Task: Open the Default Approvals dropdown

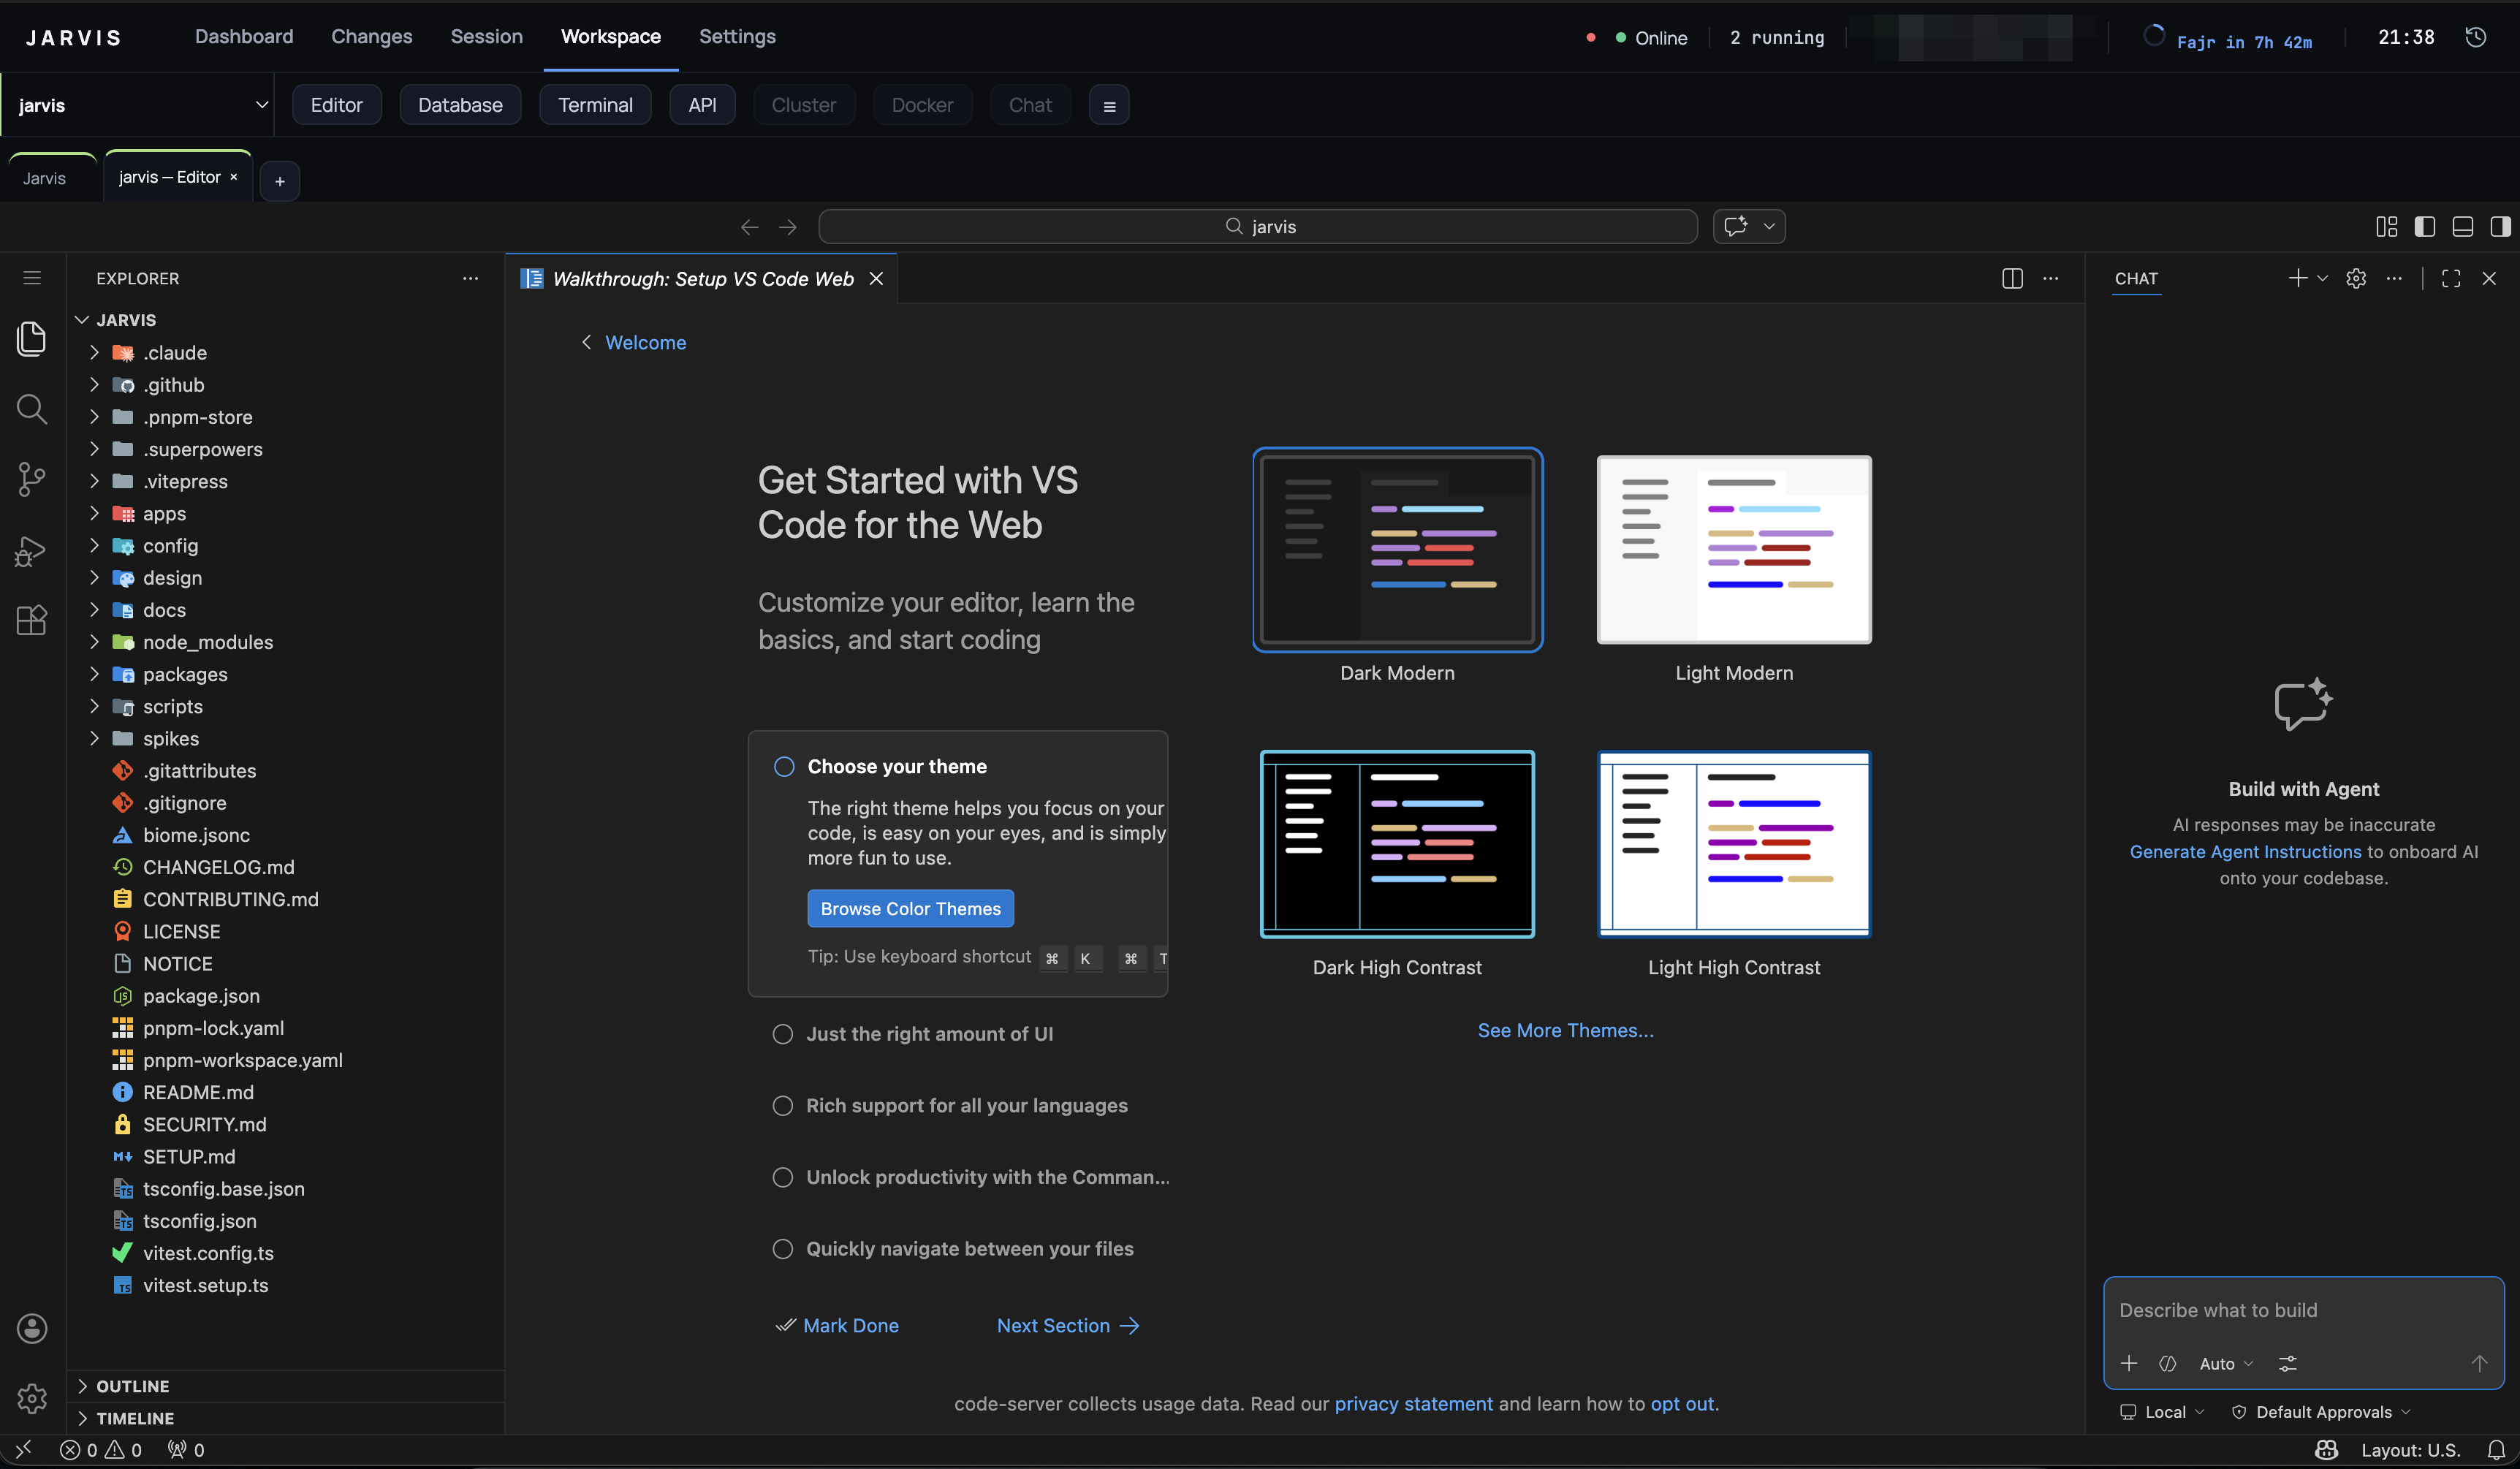Action: point(2322,1412)
